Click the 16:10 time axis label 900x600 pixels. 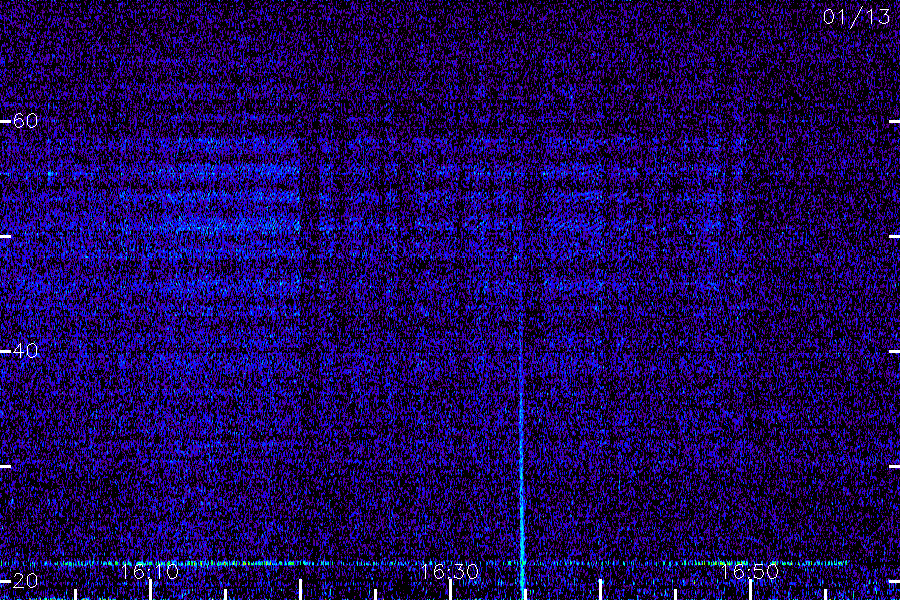click(149, 571)
